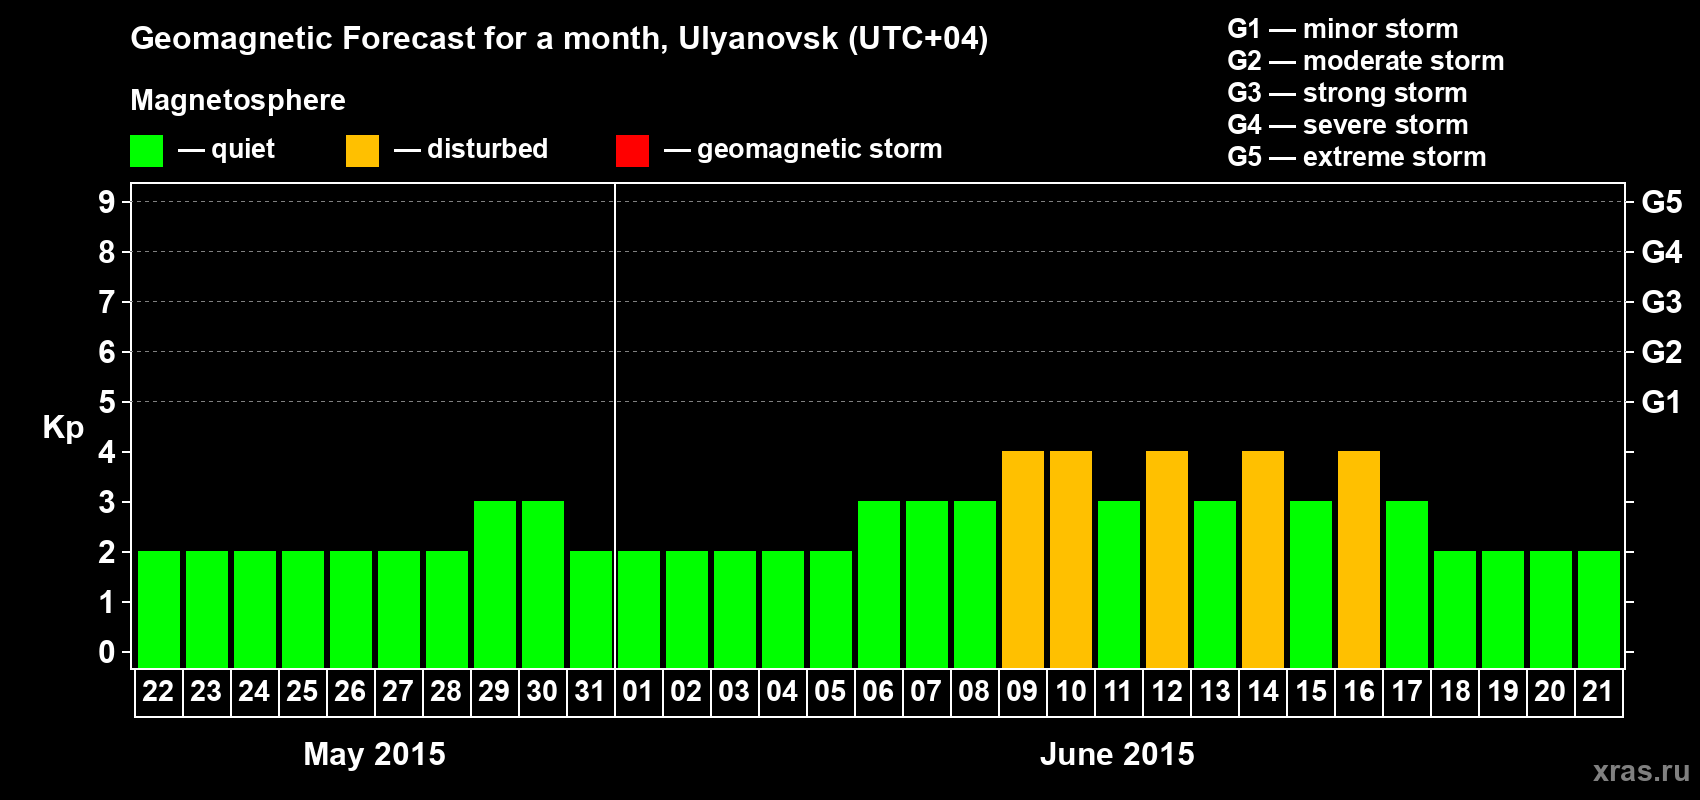Screen dimensions: 1700x800
Task: Click the 'G5' right axis label
Action: click(x=1662, y=202)
